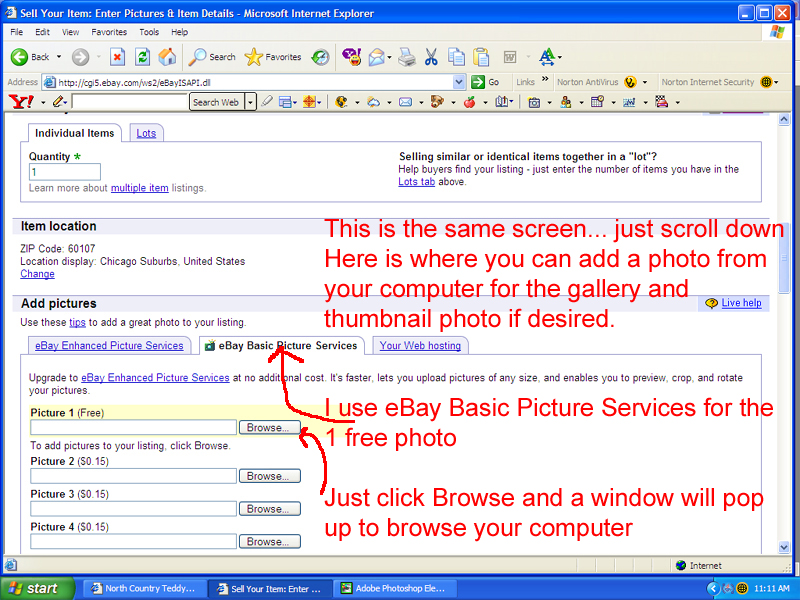Click the Mail envelope icon
This screenshot has width=800, height=600.
pos(378,57)
